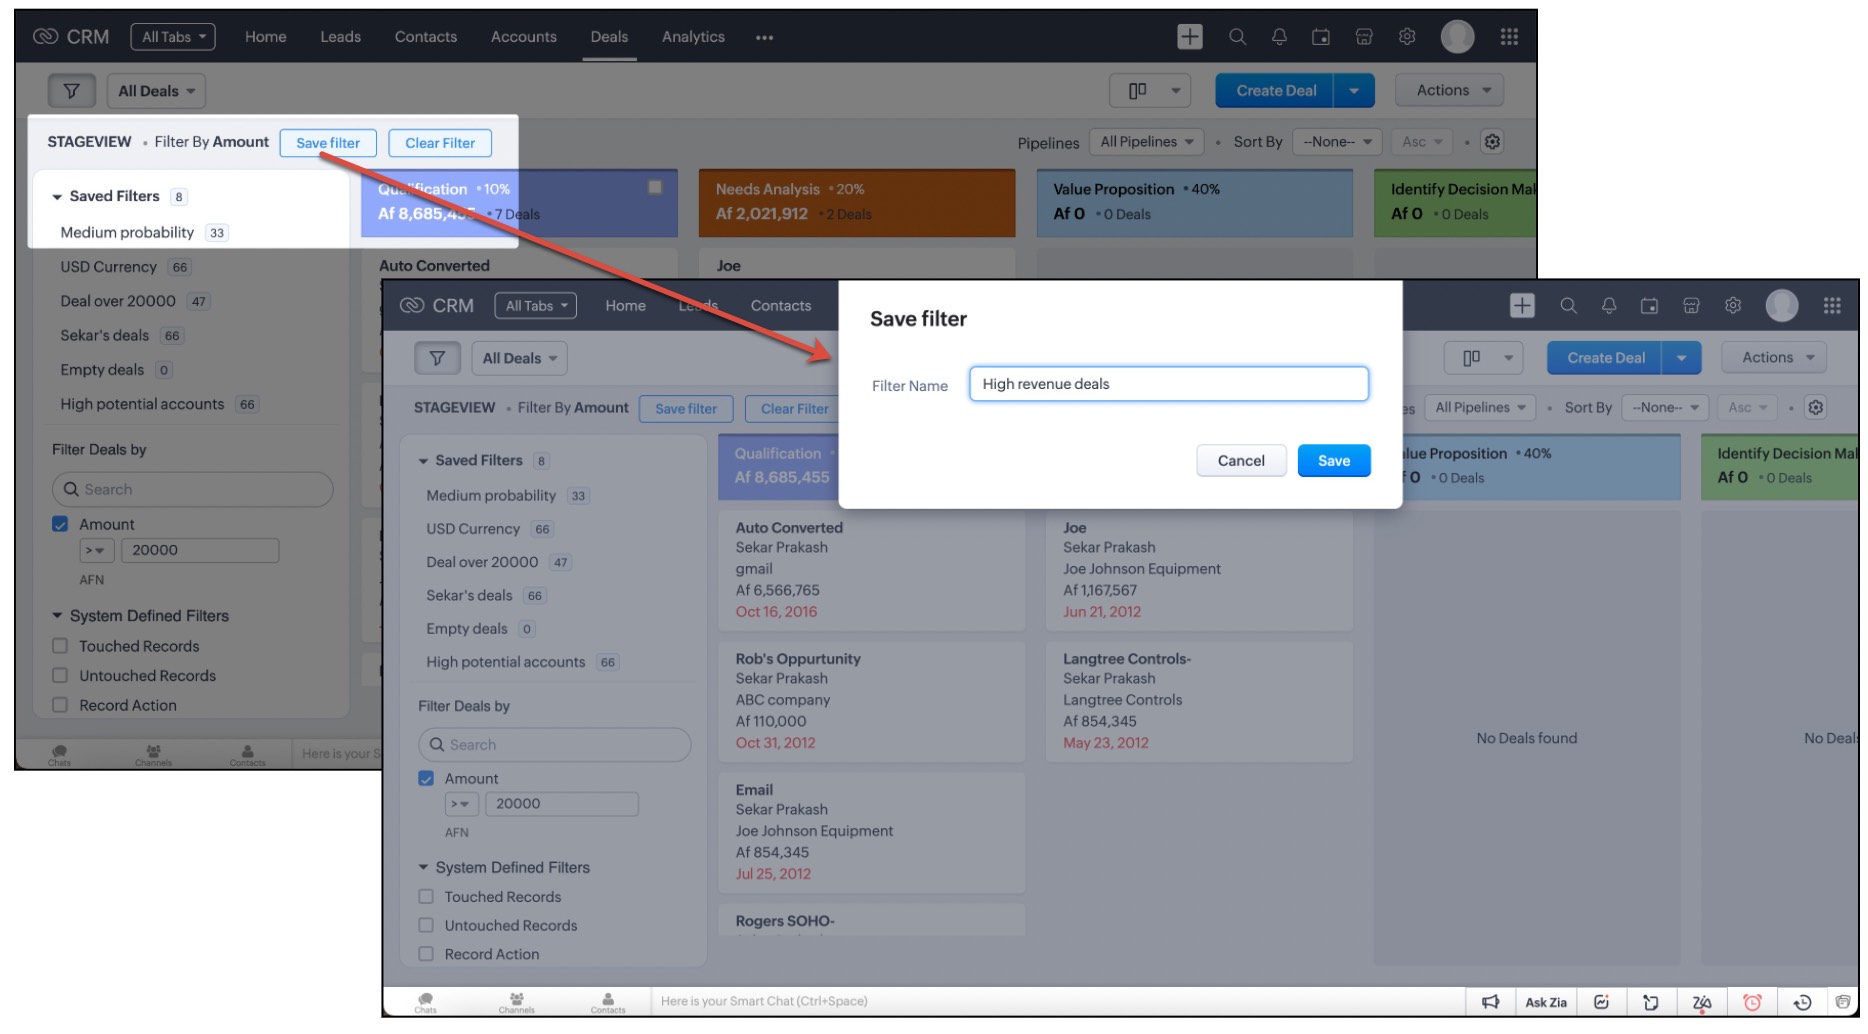This screenshot has height=1034, width=1868.
Task: Enable Untouched Records checkbox in the foreground window
Action: click(x=426, y=925)
